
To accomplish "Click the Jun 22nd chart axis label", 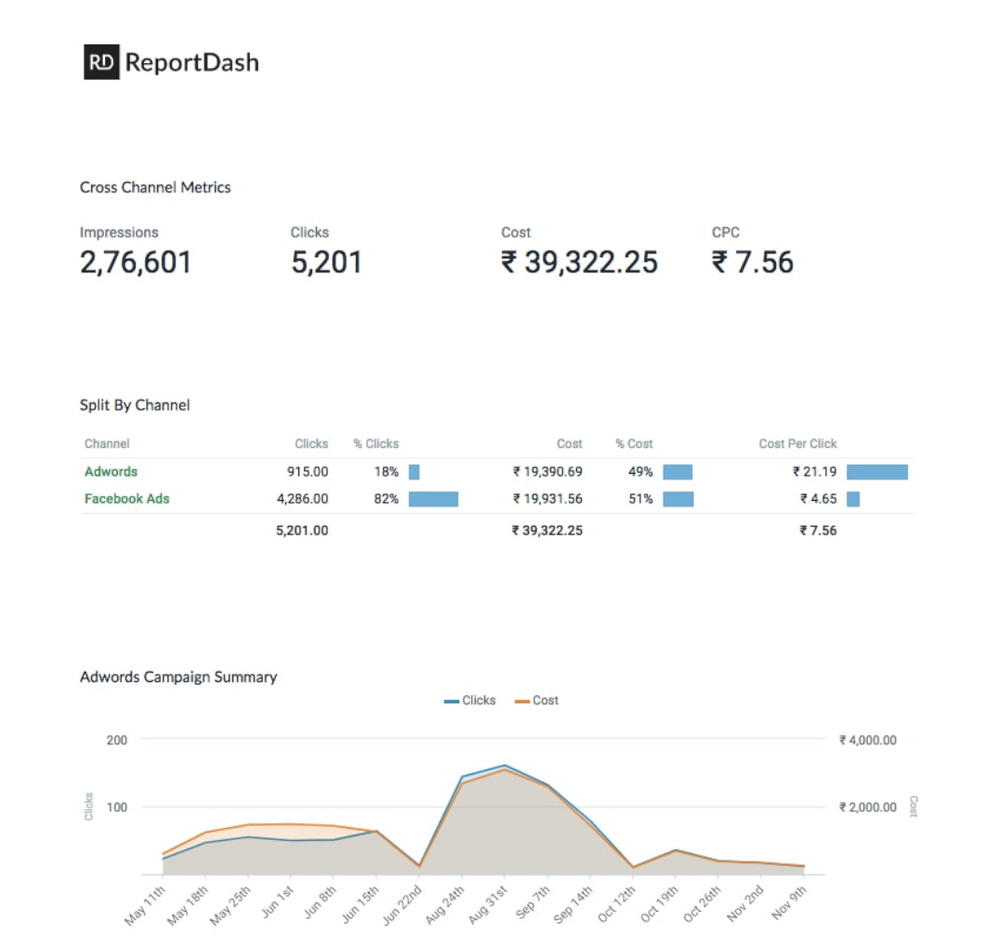I will [x=402, y=906].
